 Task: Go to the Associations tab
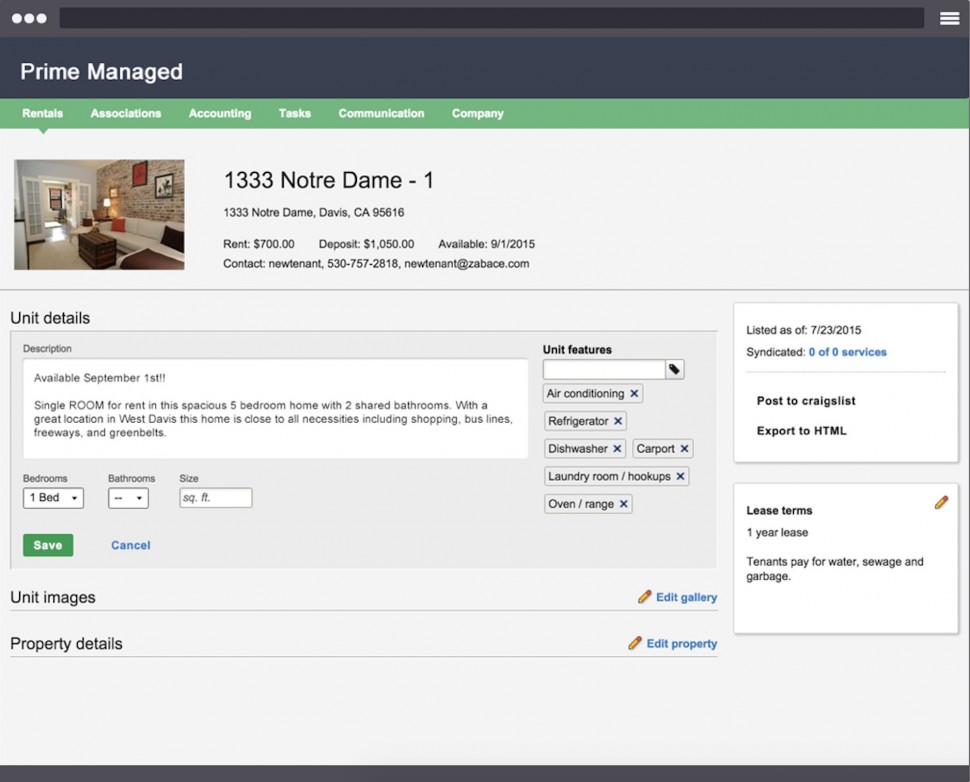(126, 114)
